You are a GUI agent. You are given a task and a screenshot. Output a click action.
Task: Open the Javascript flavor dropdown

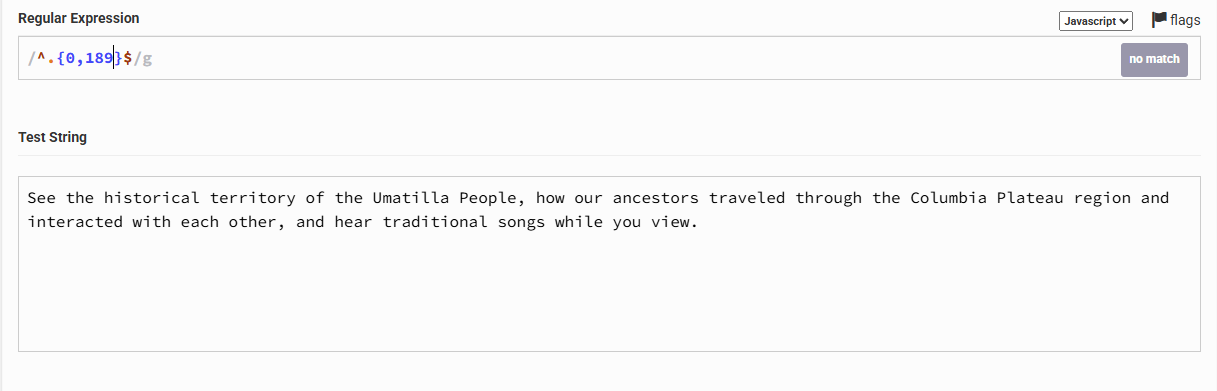point(1096,21)
